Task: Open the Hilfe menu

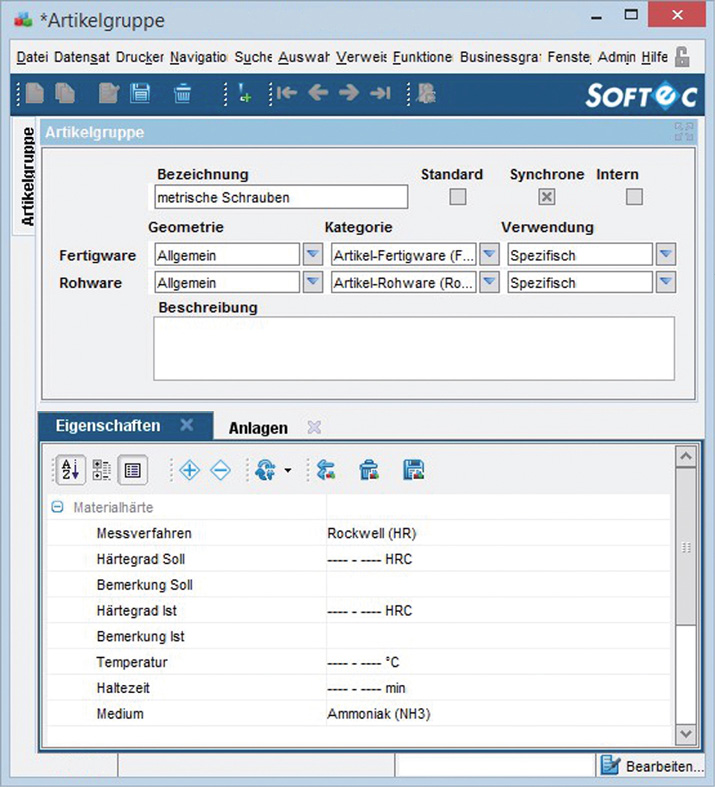Action: 654,57
